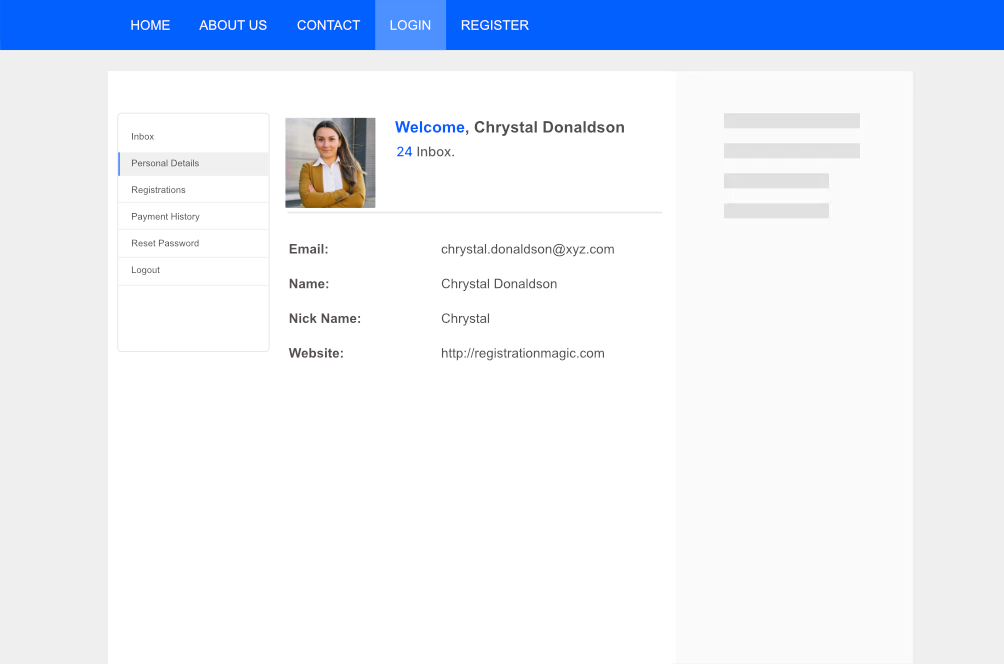The width and height of the screenshot is (1004, 664).
Task: View Payment History in the sidebar
Action: (165, 217)
